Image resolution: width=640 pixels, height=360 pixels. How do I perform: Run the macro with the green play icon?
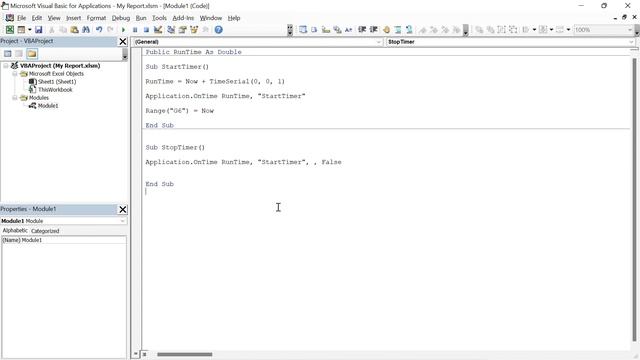(x=123, y=30)
